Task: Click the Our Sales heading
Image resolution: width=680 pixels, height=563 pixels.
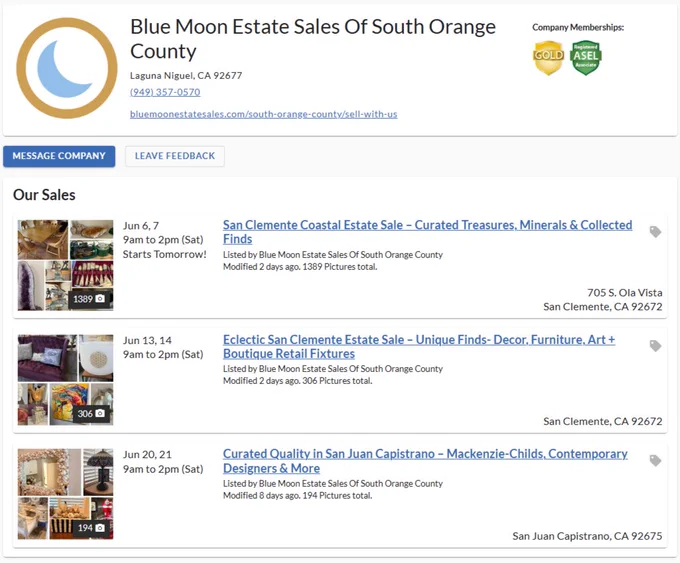Action: [44, 195]
